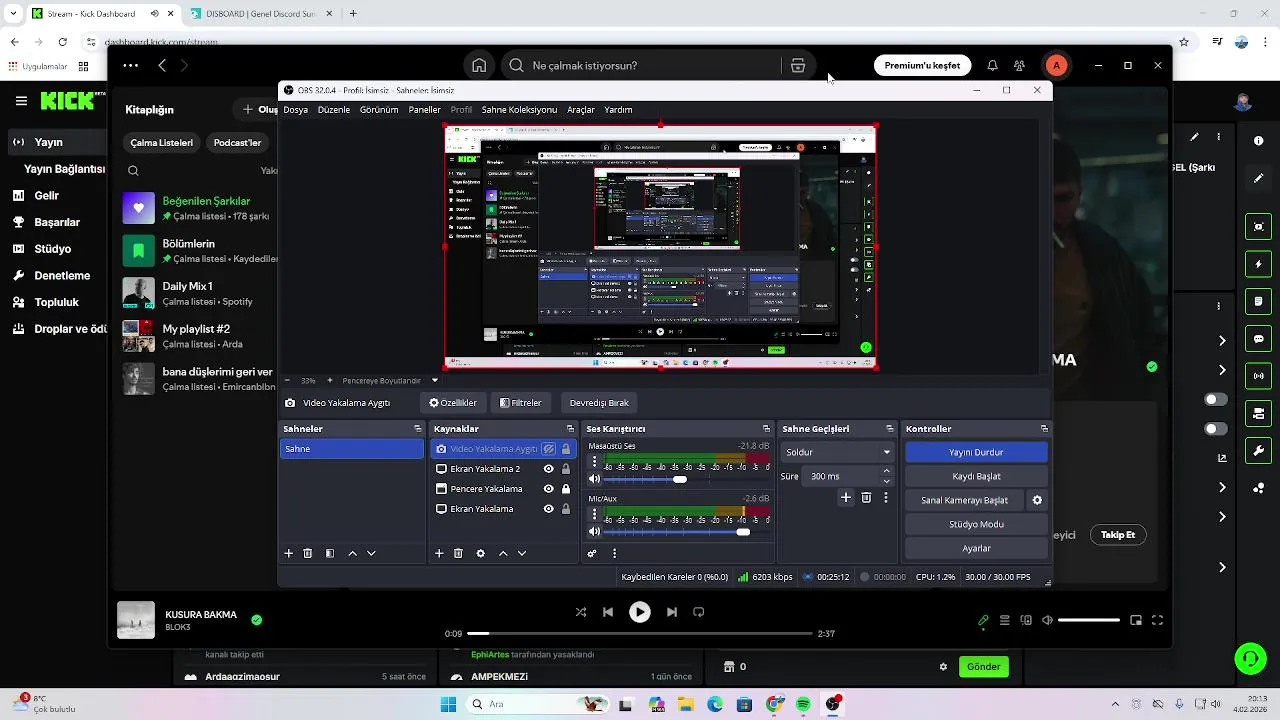Show hidden Video Yakalama Aygıtı source

click(549, 449)
